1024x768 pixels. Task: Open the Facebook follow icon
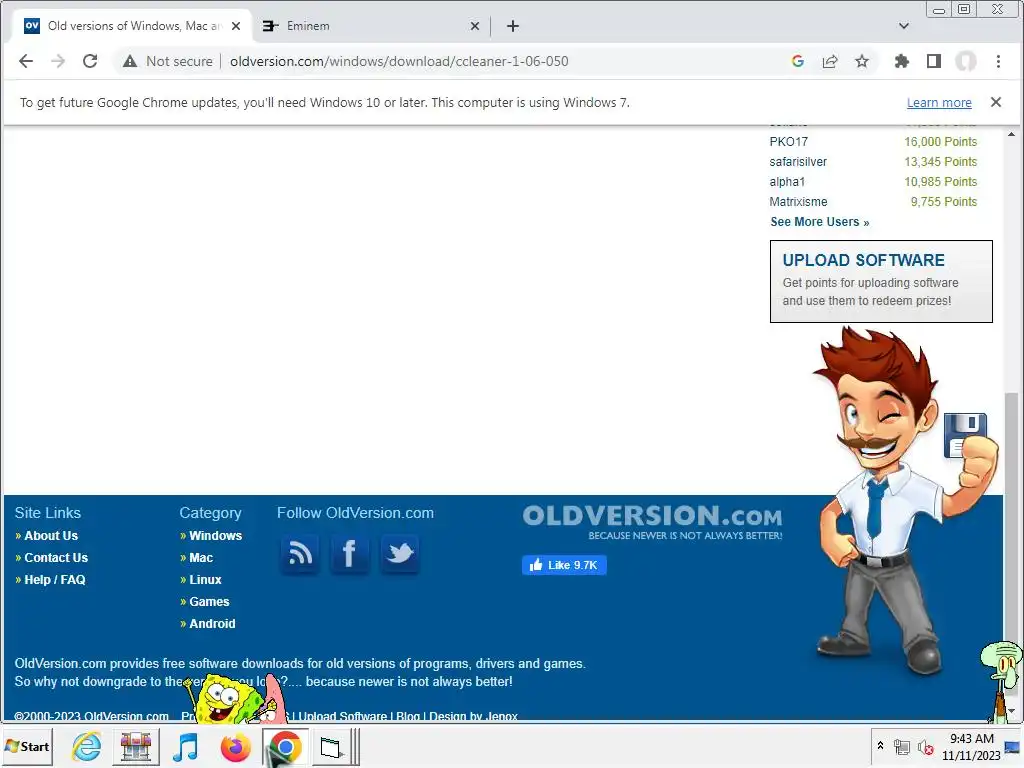pyautogui.click(x=349, y=554)
